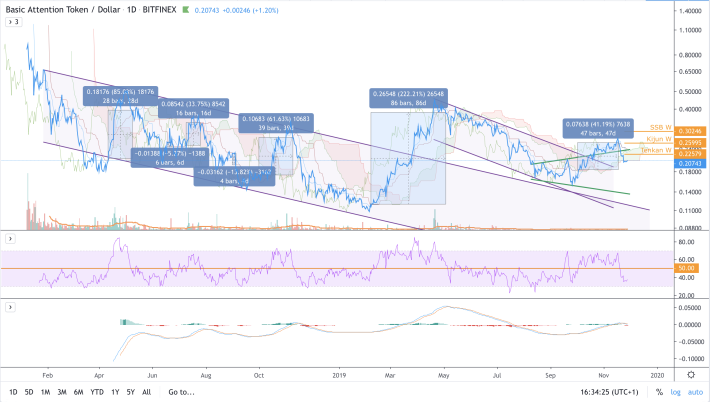Click the SSB W price axis label

tap(658, 128)
